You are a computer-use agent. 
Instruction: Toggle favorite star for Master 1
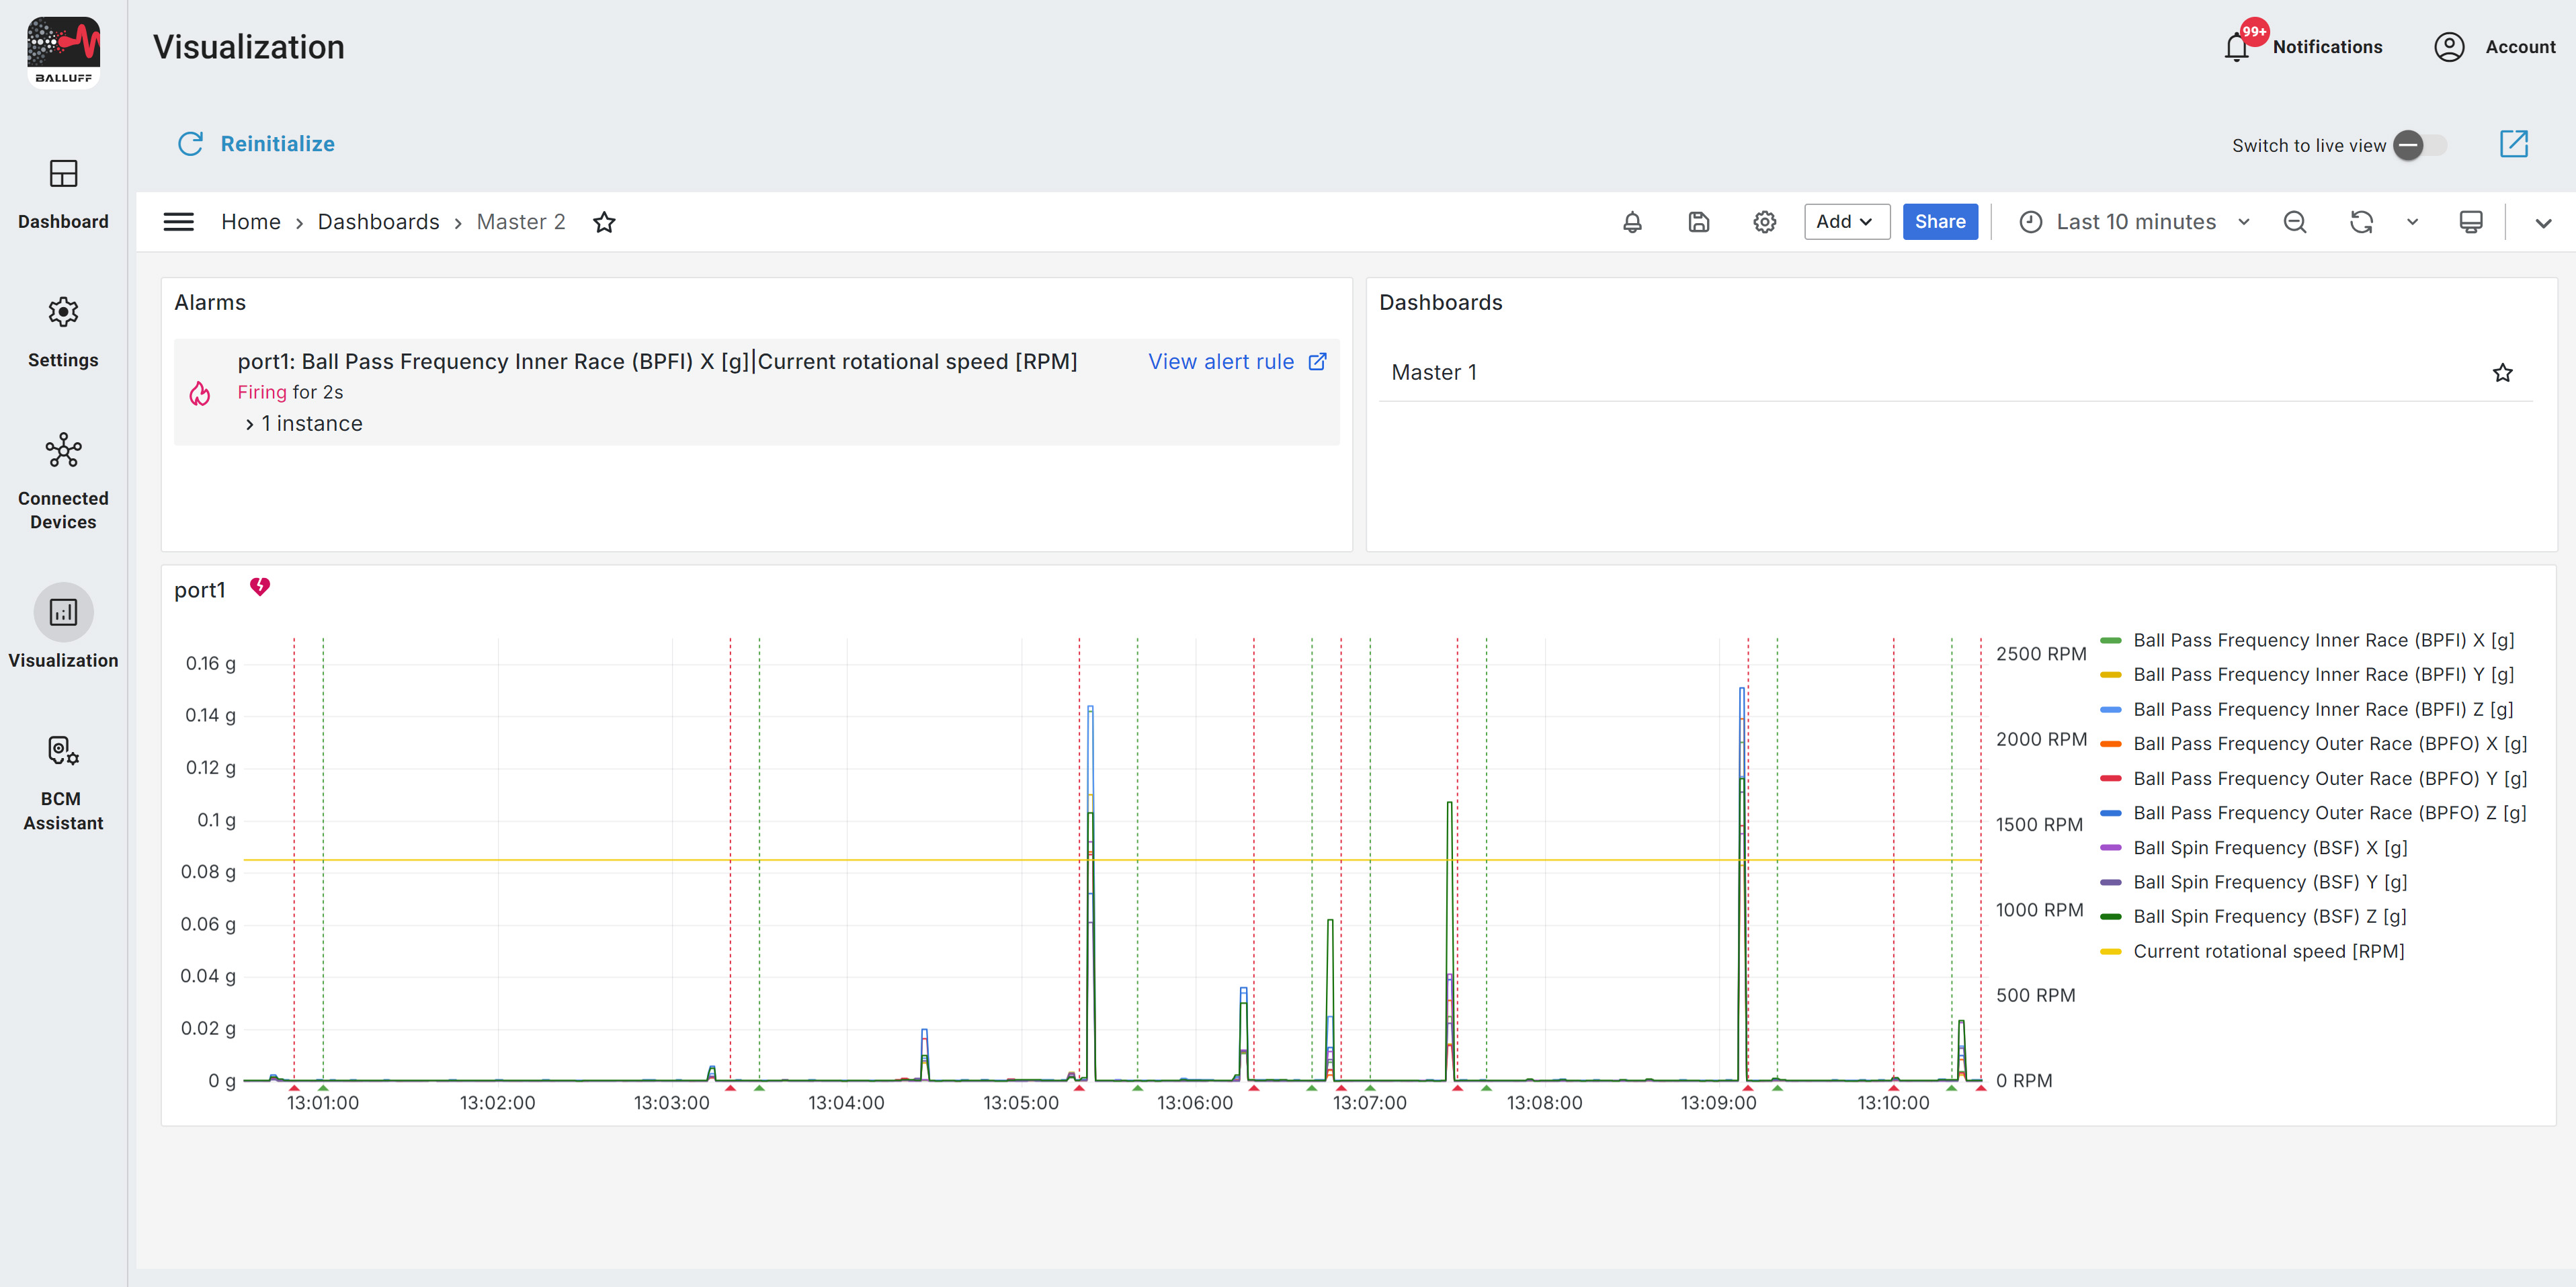coord(2502,373)
